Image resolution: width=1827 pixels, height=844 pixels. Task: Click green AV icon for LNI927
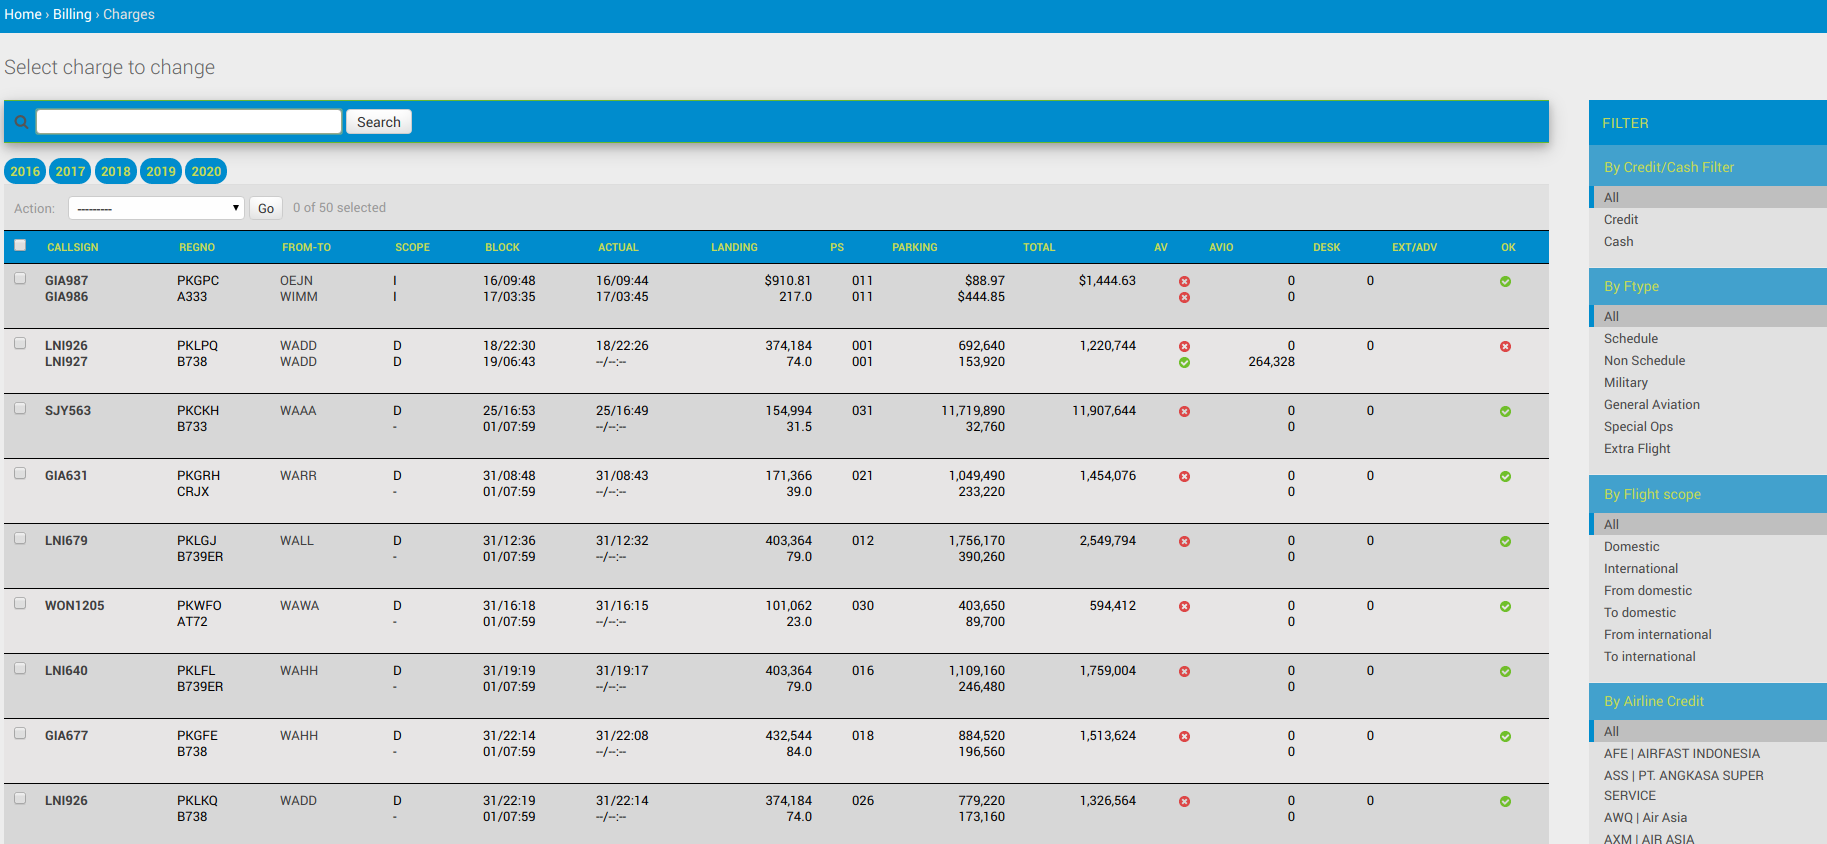click(x=1184, y=363)
